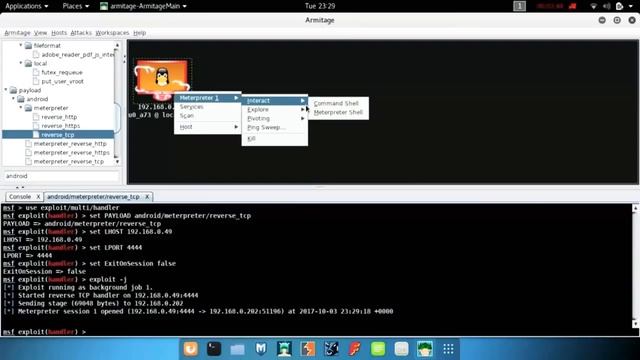
Task: Open the Maltego dock icon with blue M
Action: [261, 349]
